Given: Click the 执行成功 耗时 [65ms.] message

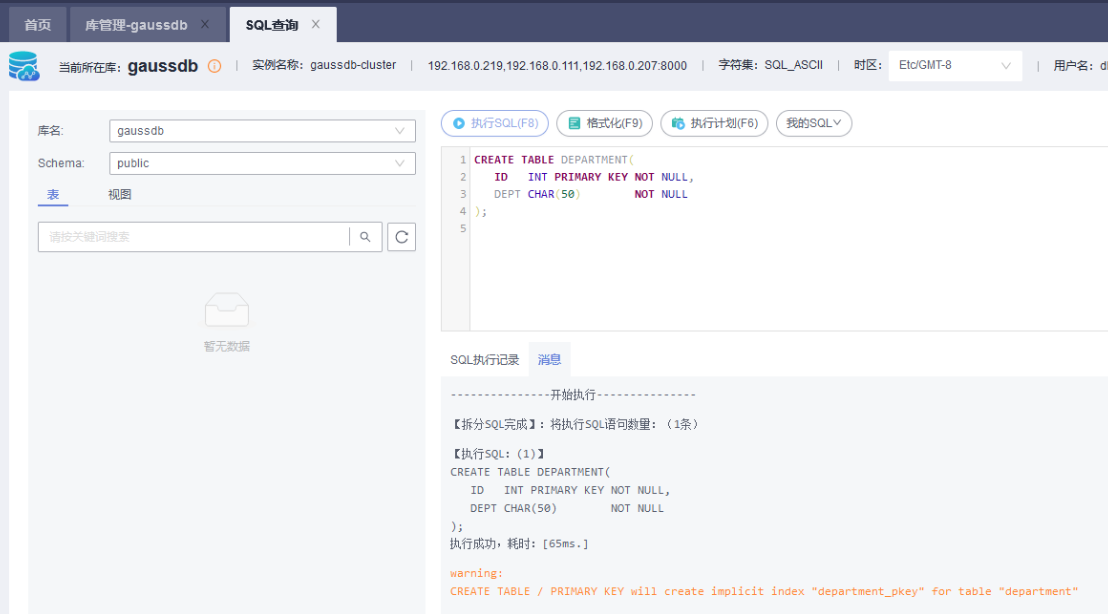Looking at the screenshot, I should tap(519, 543).
